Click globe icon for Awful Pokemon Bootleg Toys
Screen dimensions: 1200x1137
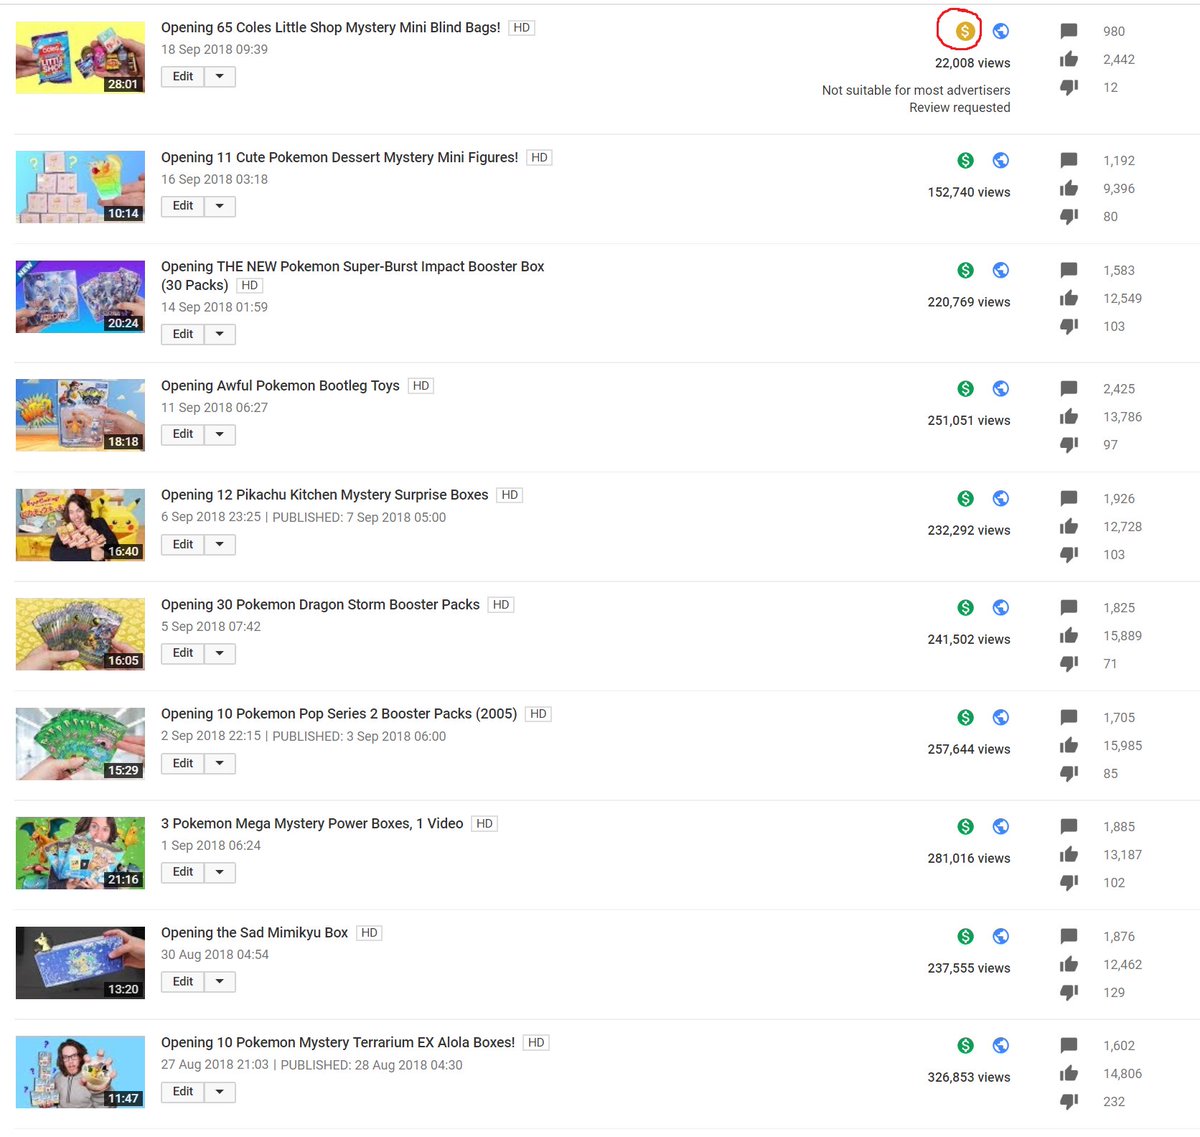coord(1000,388)
